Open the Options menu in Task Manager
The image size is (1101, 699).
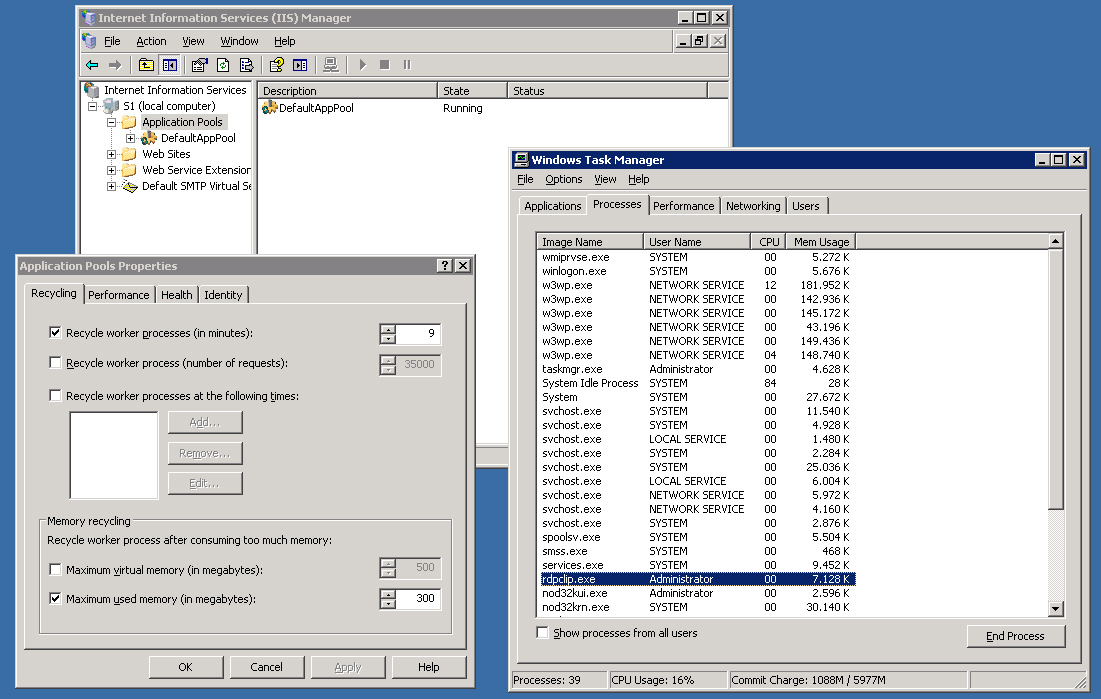click(564, 179)
